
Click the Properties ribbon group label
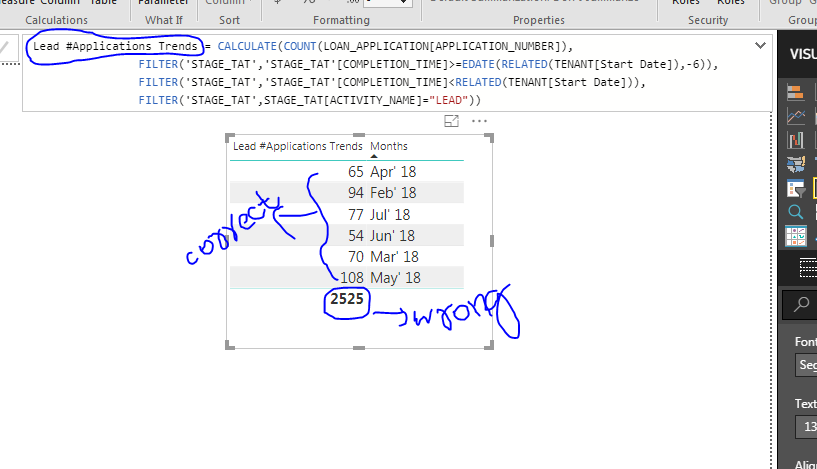point(539,20)
